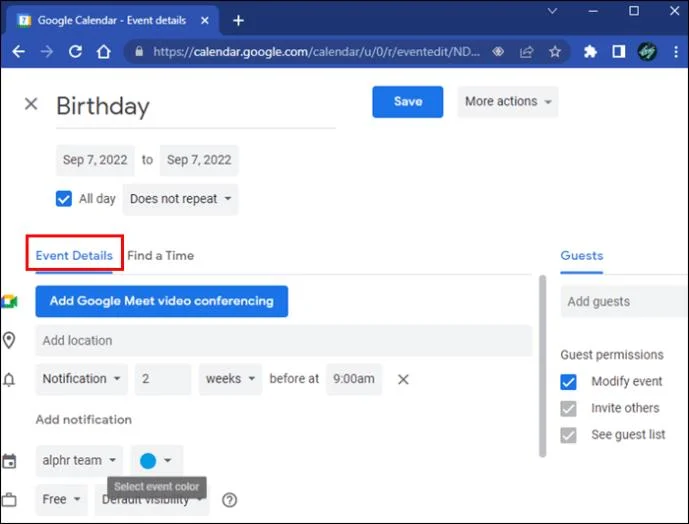Click the Birthday title field
Image resolution: width=689 pixels, height=524 pixels.
196,106
